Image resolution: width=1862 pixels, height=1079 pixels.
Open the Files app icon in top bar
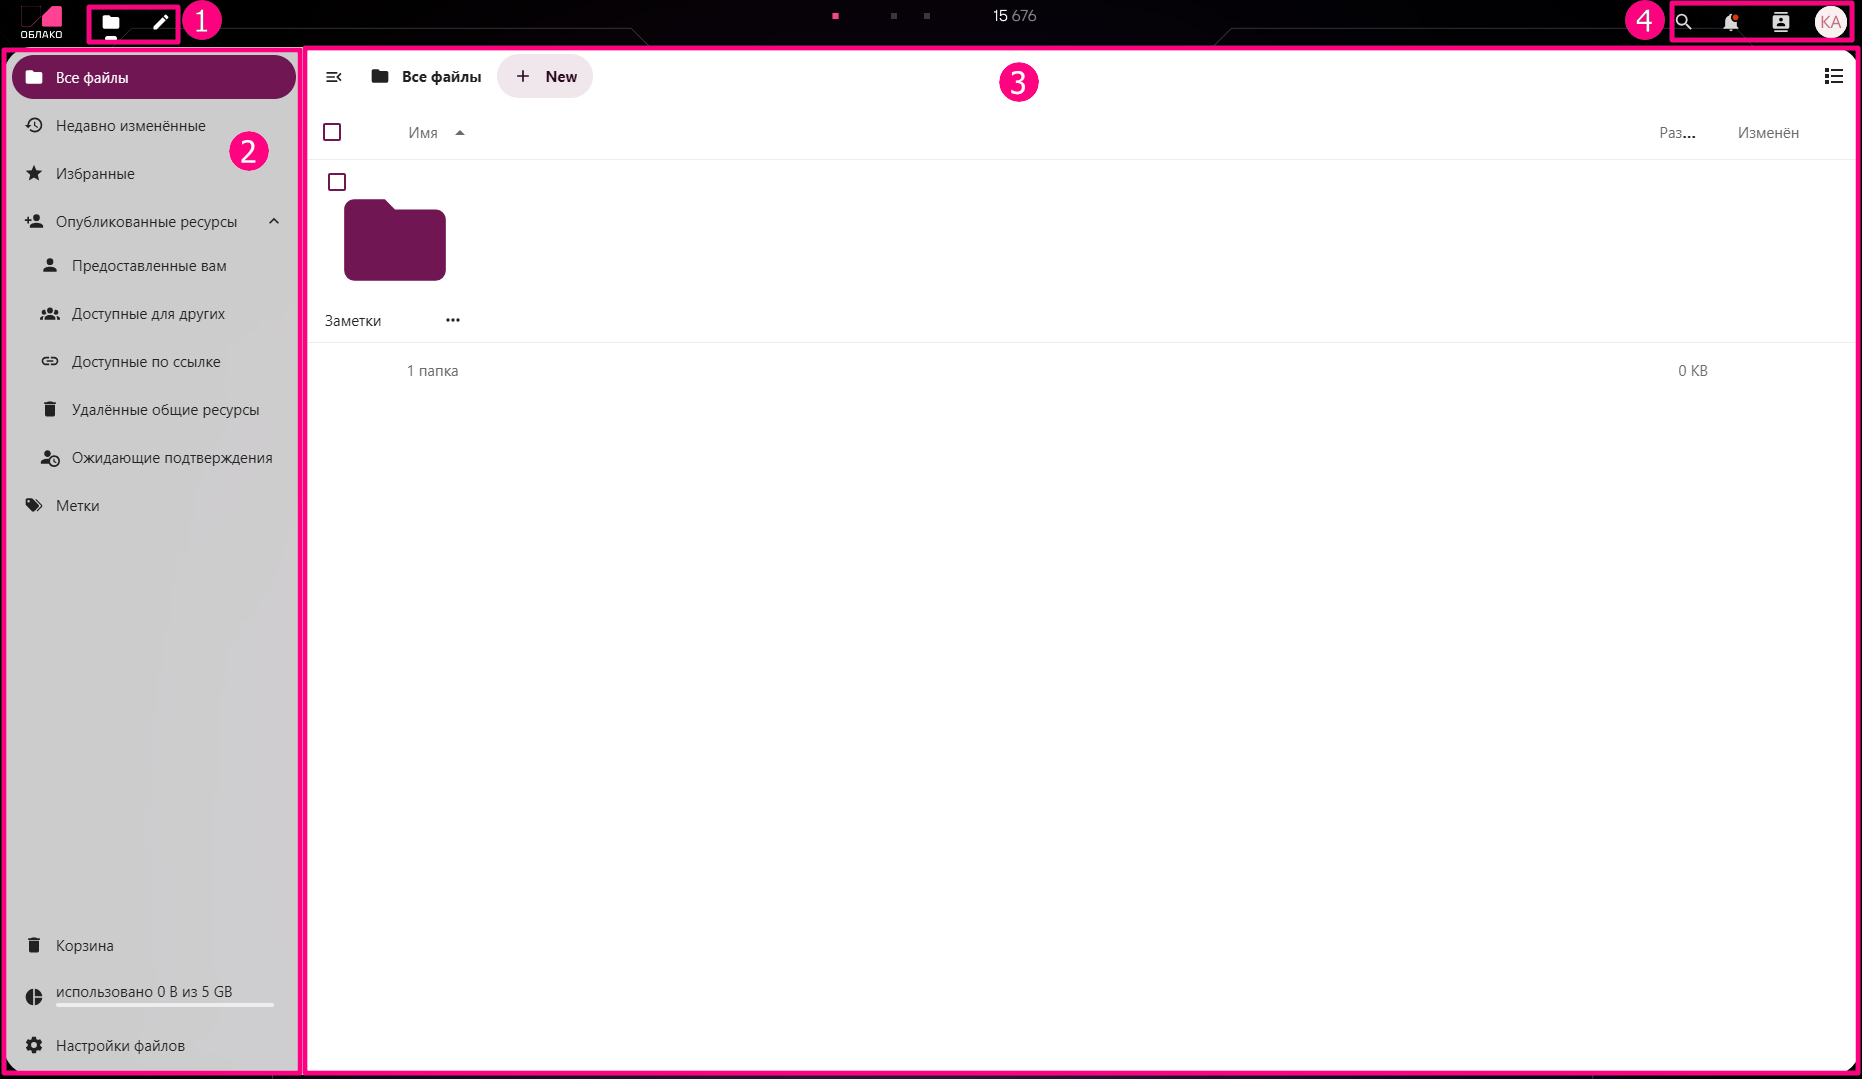point(111,22)
